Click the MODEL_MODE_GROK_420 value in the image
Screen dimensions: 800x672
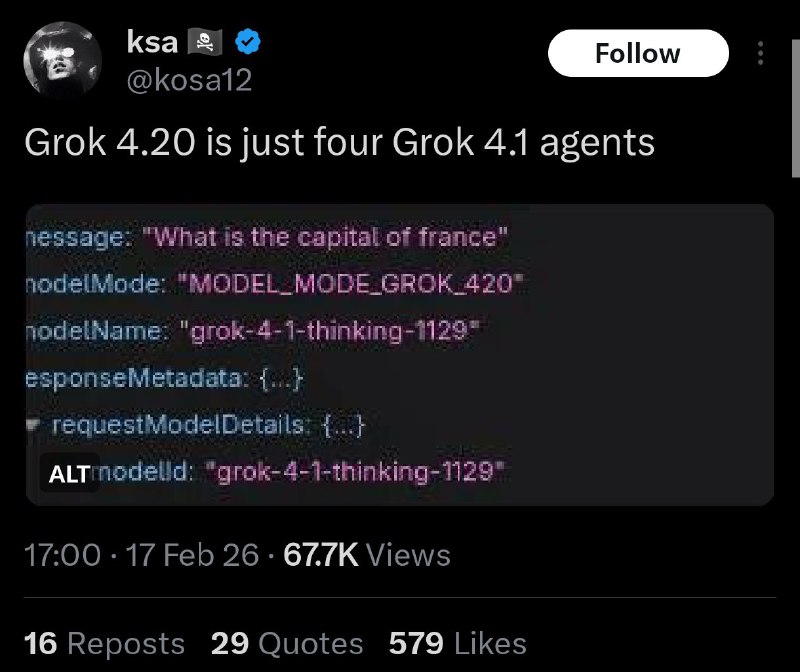point(351,284)
